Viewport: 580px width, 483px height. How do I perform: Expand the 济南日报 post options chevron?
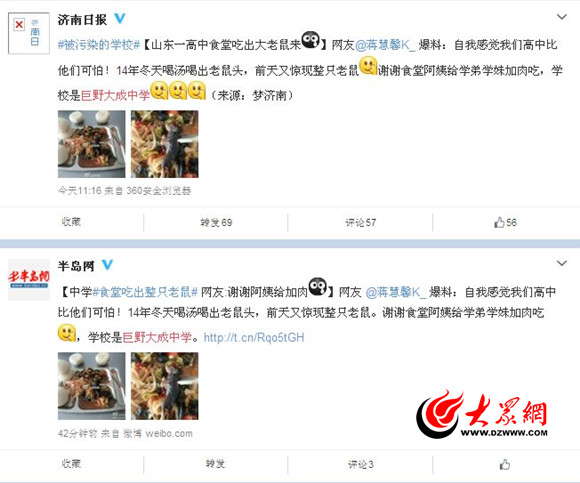point(562,17)
